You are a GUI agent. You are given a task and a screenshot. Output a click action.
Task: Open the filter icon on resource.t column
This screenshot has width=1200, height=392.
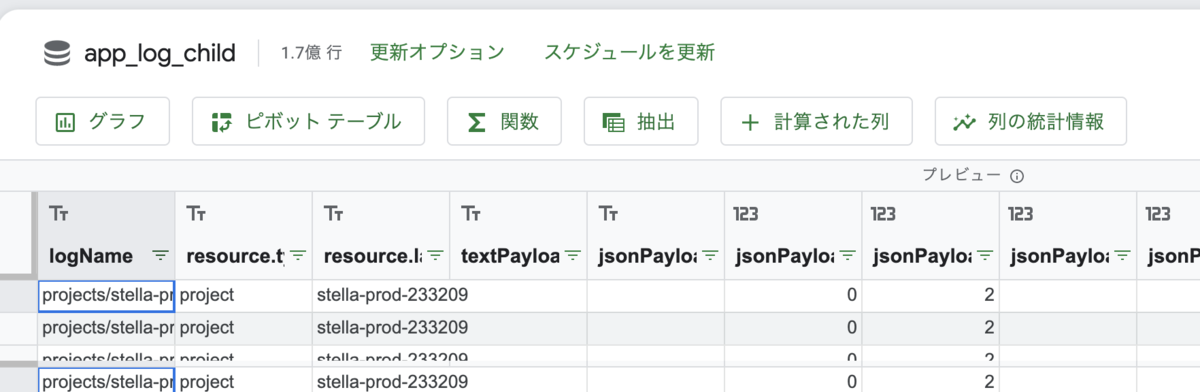297,256
